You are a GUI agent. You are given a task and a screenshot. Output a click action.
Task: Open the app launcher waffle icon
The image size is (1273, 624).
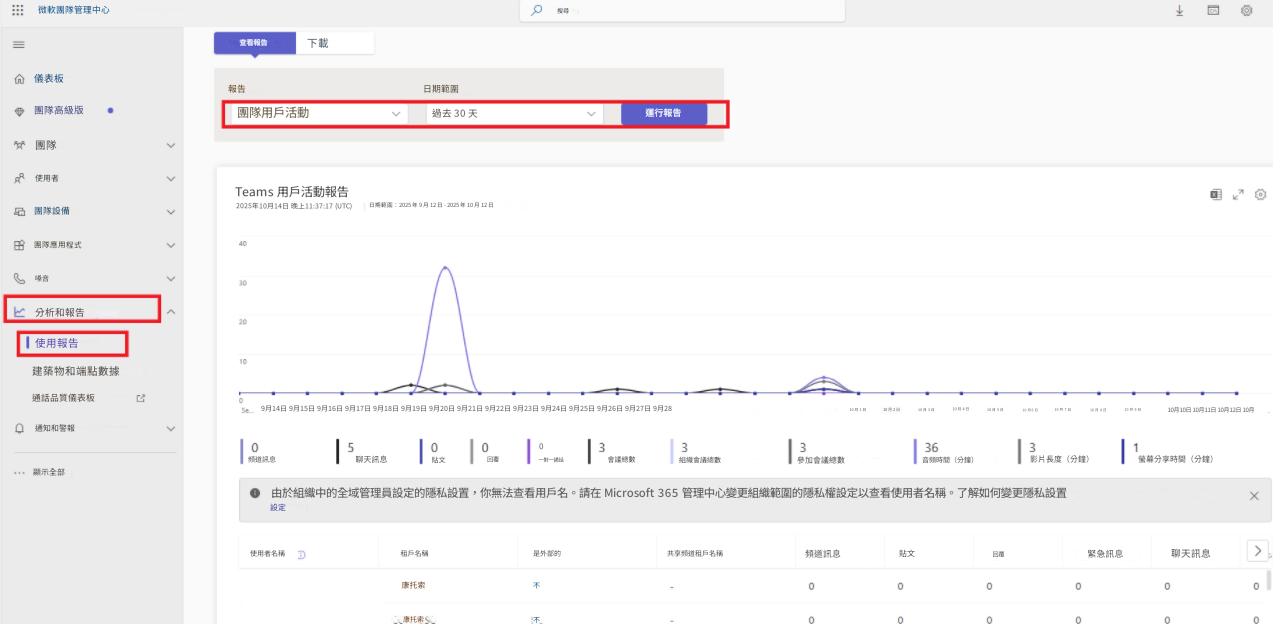tap(17, 10)
